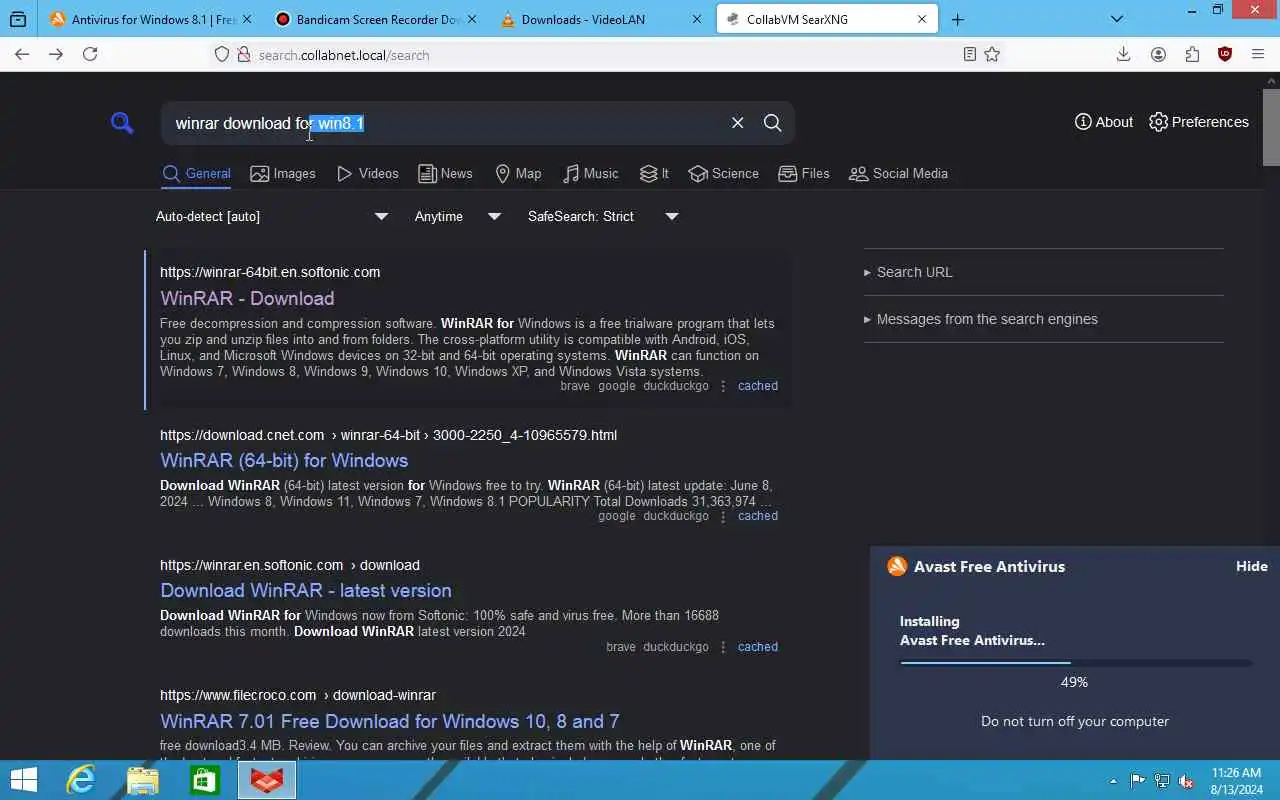Switch to the Science tab
This screenshot has height=800, width=1280.
tap(724, 173)
